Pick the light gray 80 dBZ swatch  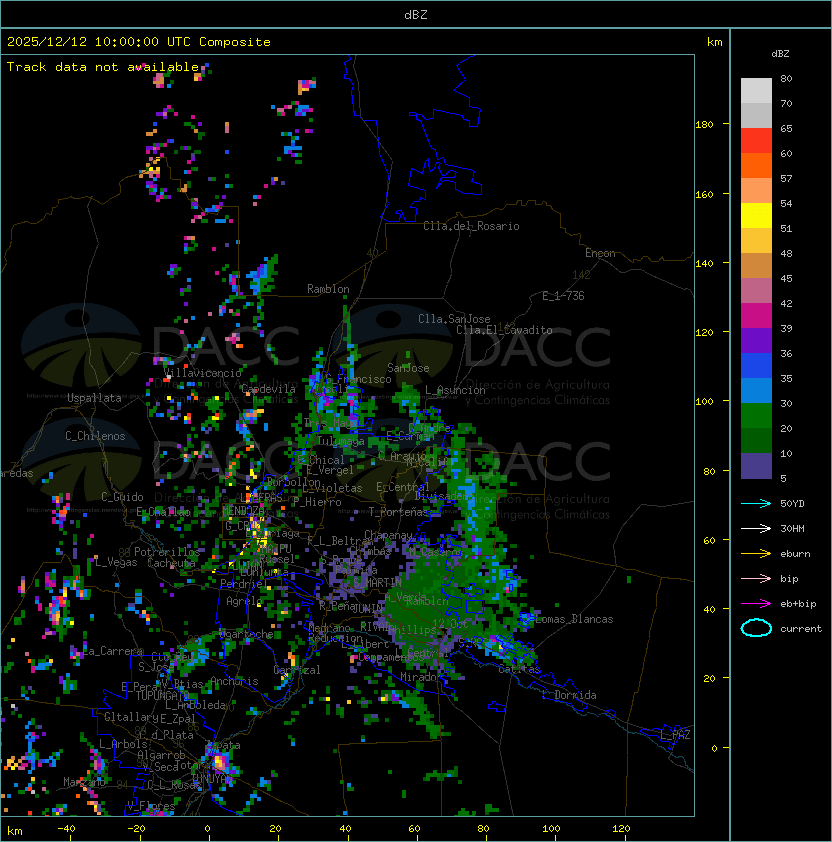click(x=756, y=90)
